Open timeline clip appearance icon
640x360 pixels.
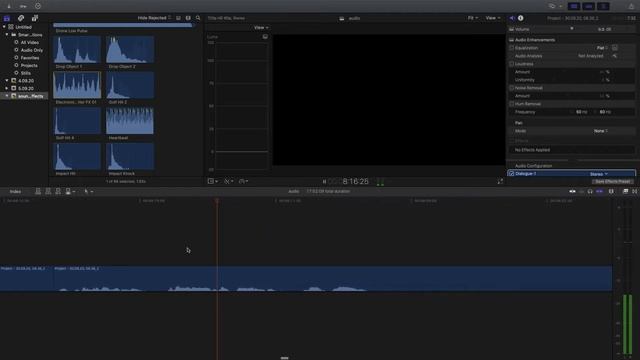point(611,191)
